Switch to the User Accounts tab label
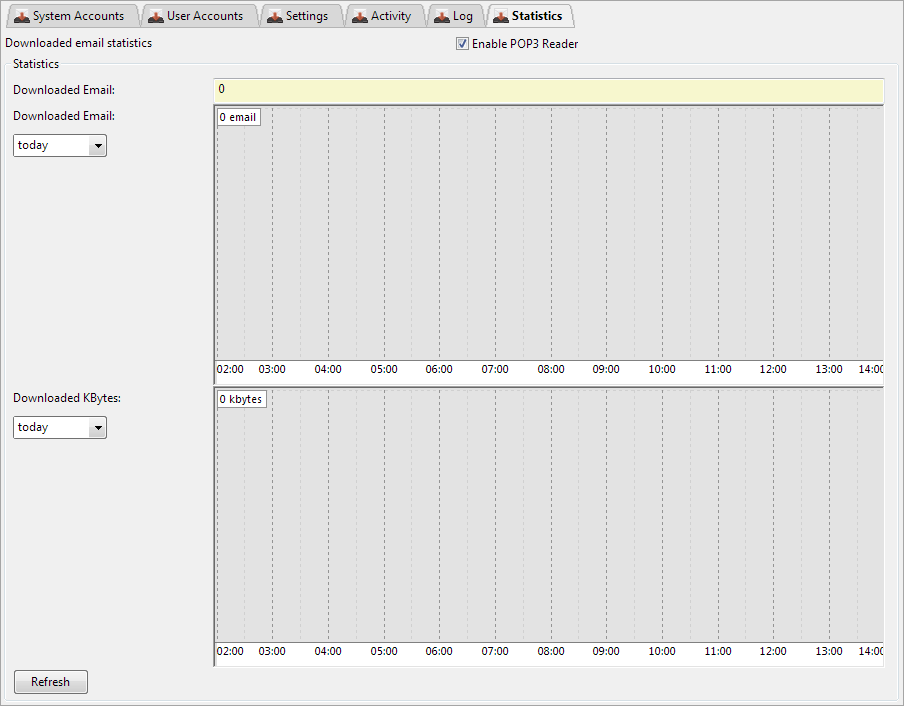The width and height of the screenshot is (904, 706). coord(204,16)
